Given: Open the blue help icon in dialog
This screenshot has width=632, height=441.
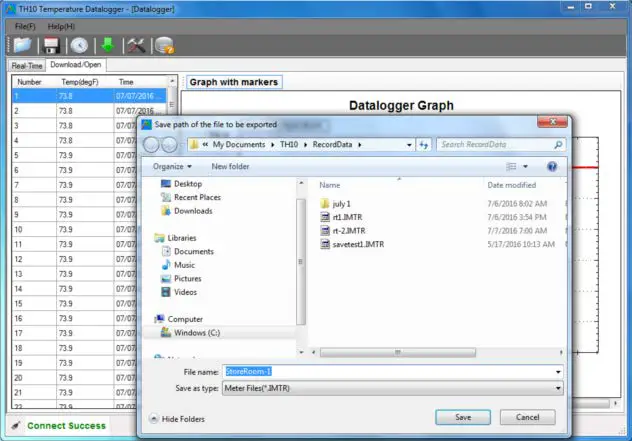Looking at the screenshot, I should (x=552, y=166).
